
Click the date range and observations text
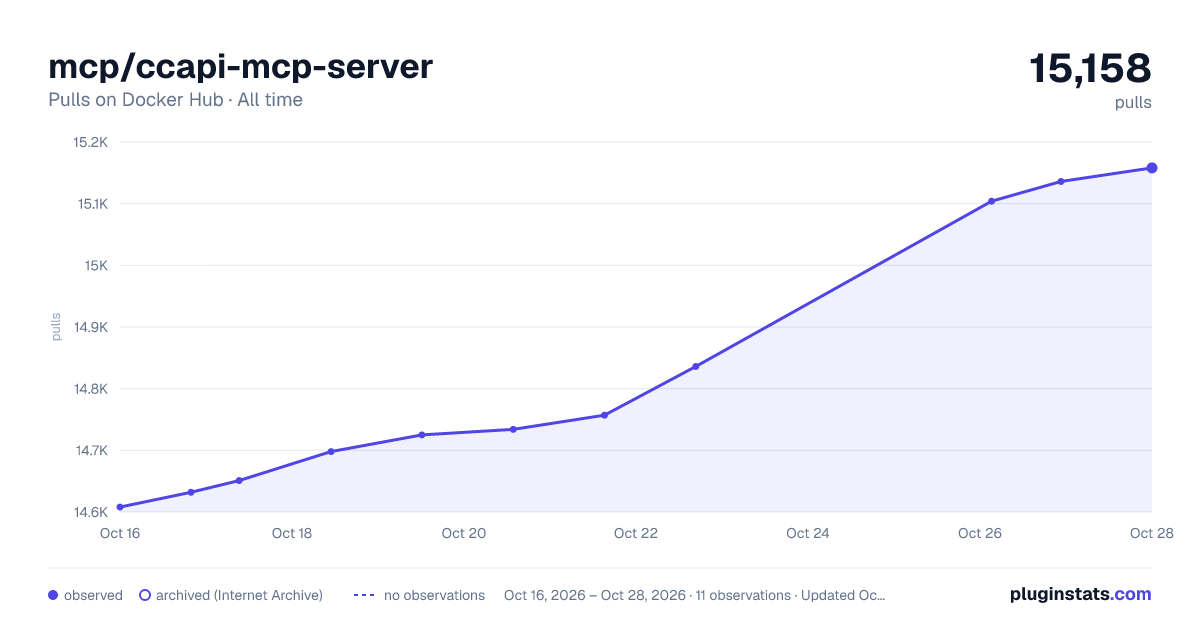coord(695,595)
